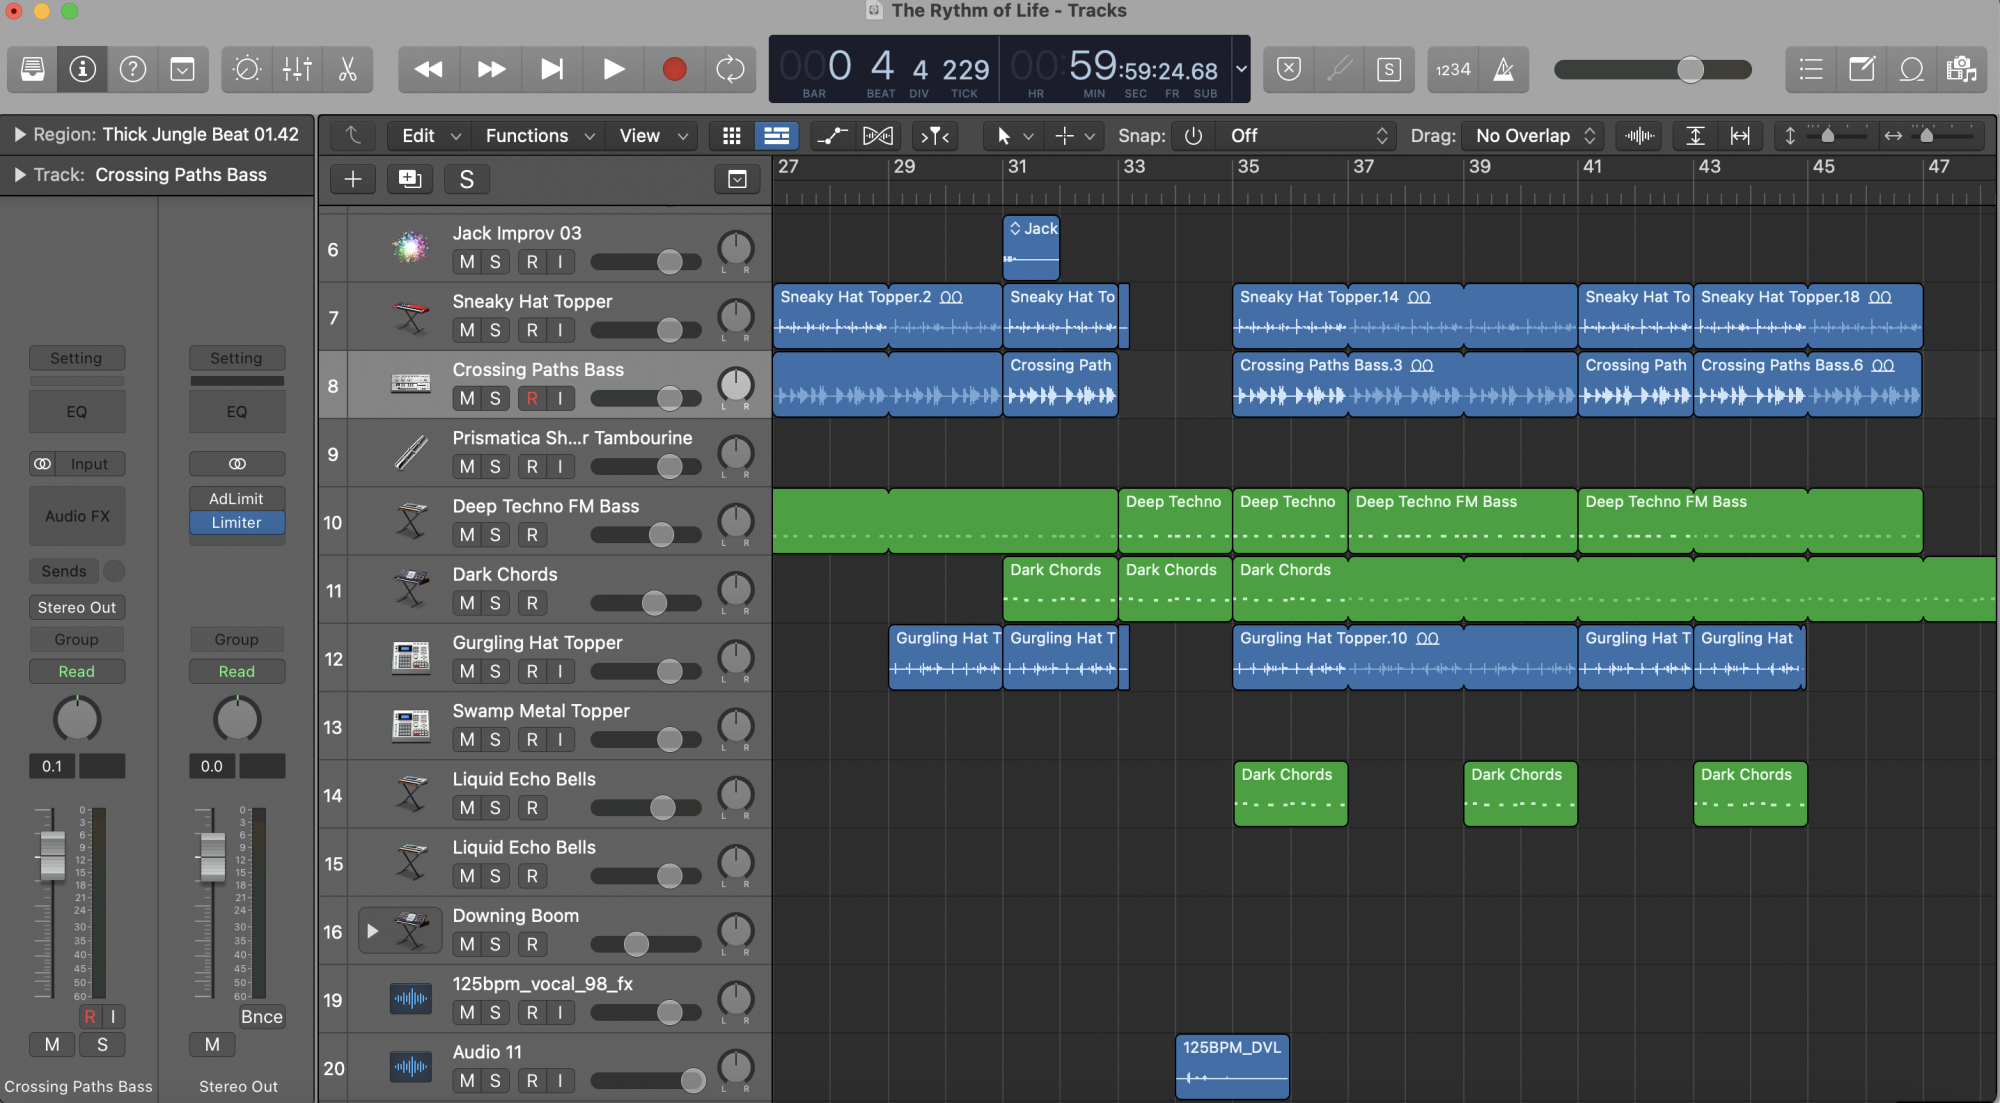Open the Edit menu in Tracks area
Viewport: 2000px width, 1103px height.
click(430, 135)
